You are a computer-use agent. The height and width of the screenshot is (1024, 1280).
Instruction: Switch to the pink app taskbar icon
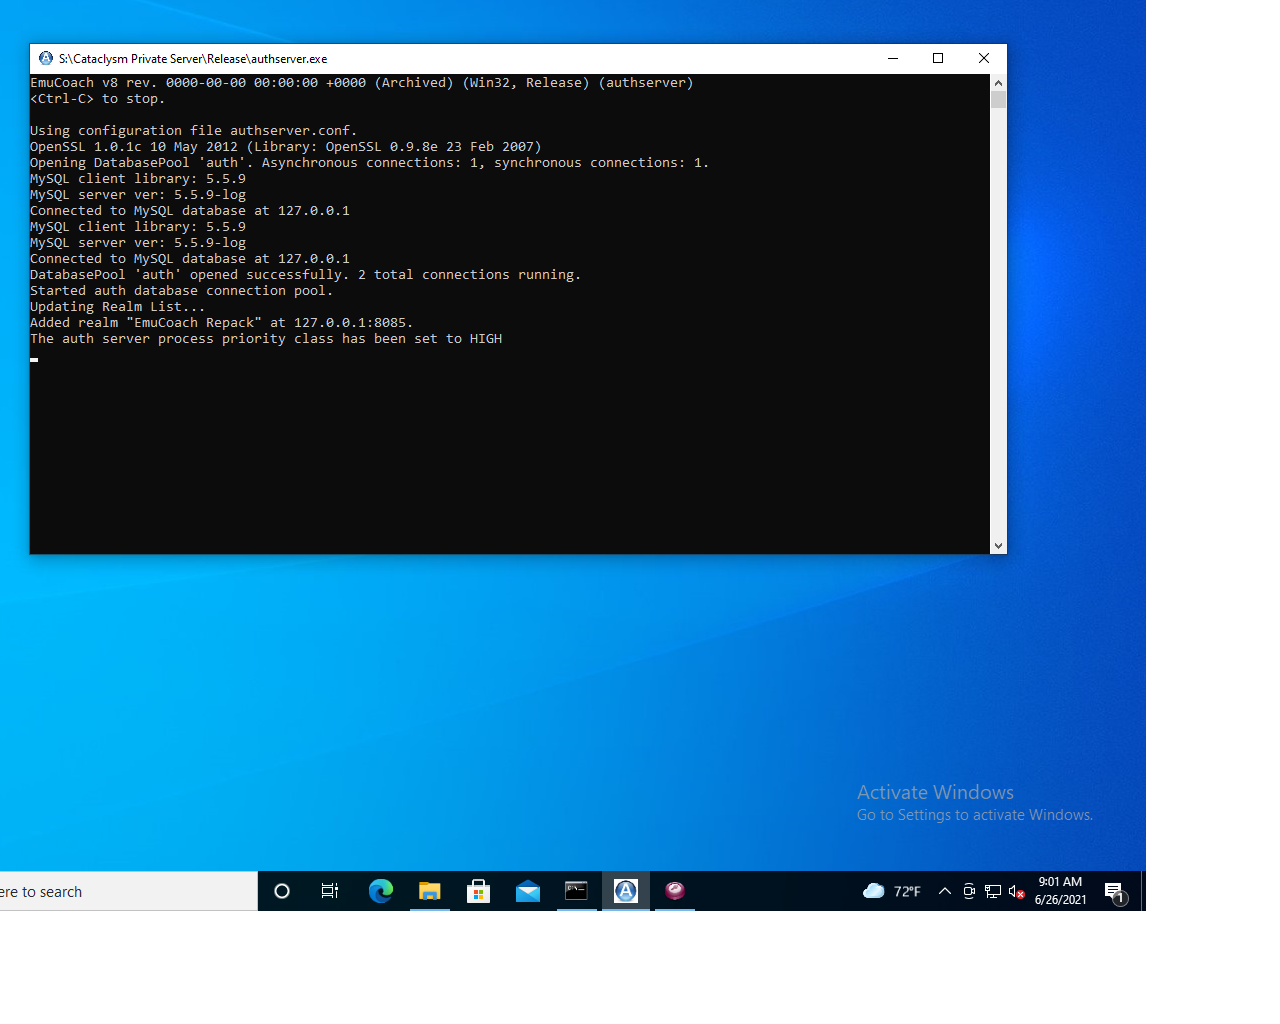tap(675, 891)
